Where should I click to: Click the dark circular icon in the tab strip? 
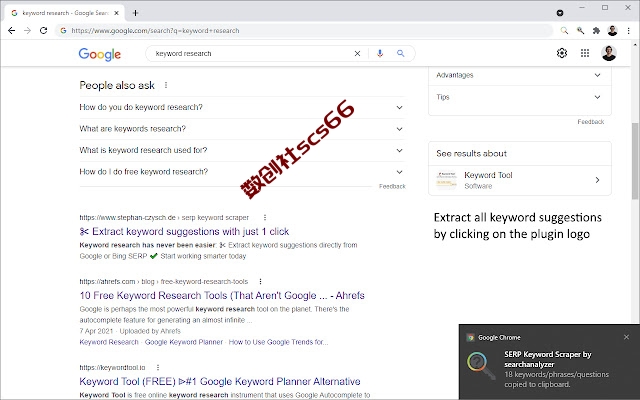coord(560,13)
